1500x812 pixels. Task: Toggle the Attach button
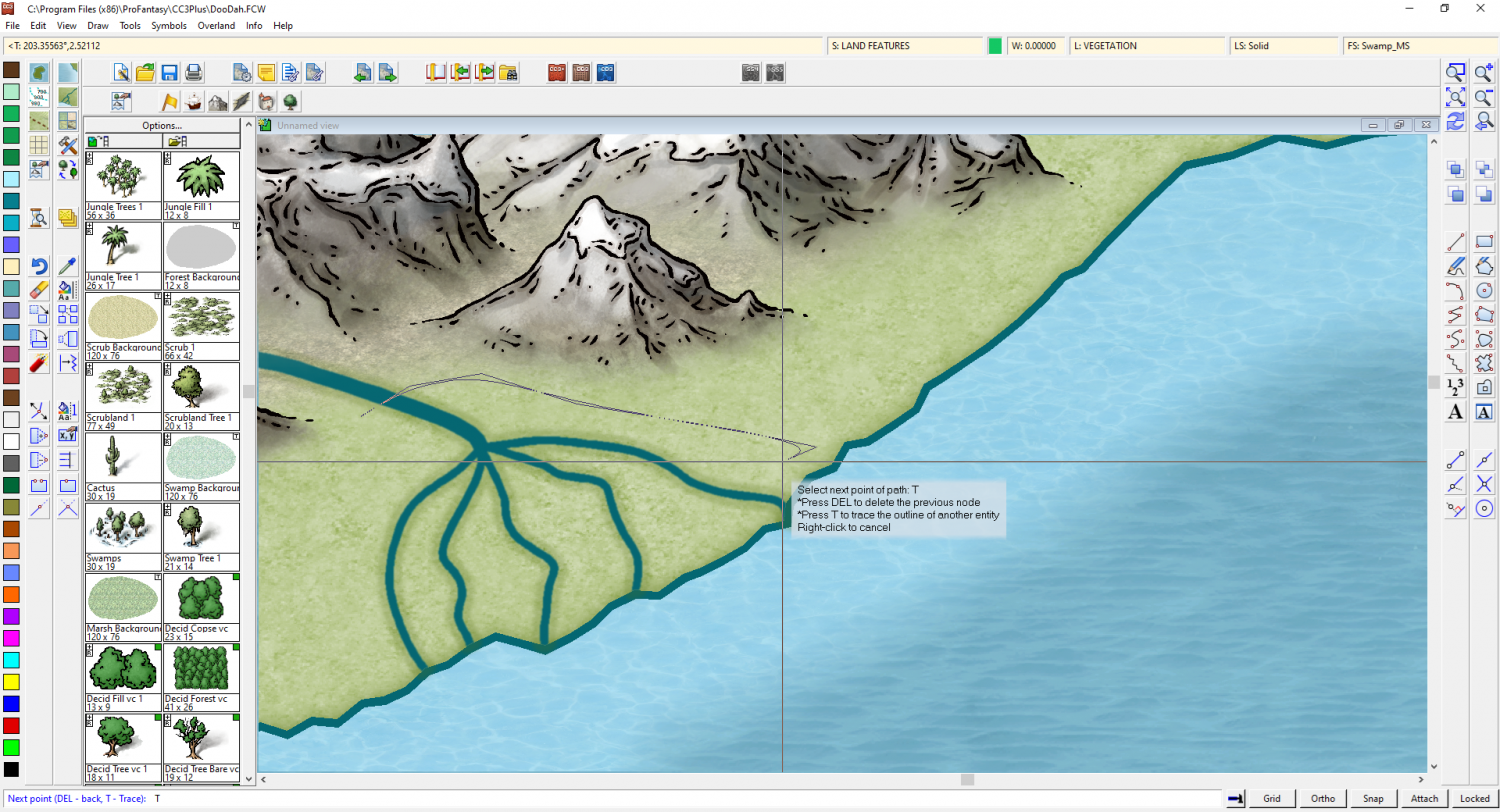[x=1424, y=798]
